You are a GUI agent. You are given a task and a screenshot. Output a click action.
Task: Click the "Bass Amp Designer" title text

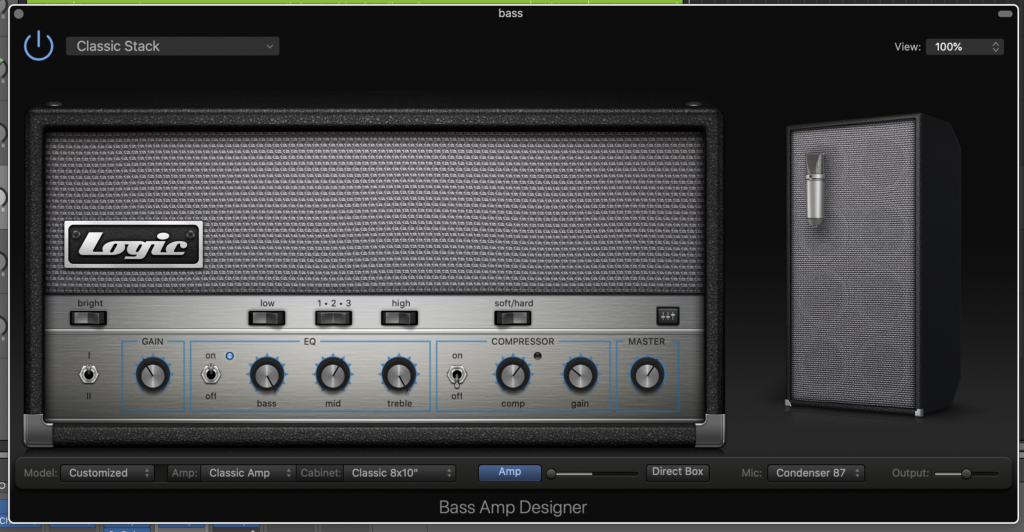[513, 507]
